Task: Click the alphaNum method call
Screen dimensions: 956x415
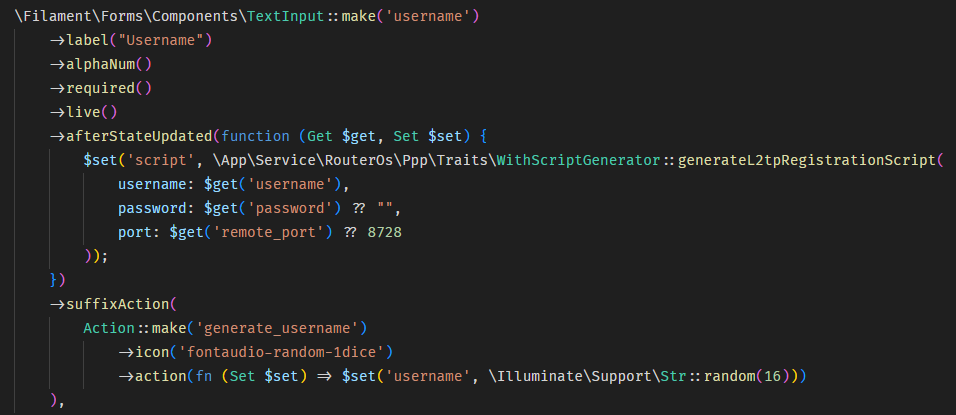Action: [100, 64]
